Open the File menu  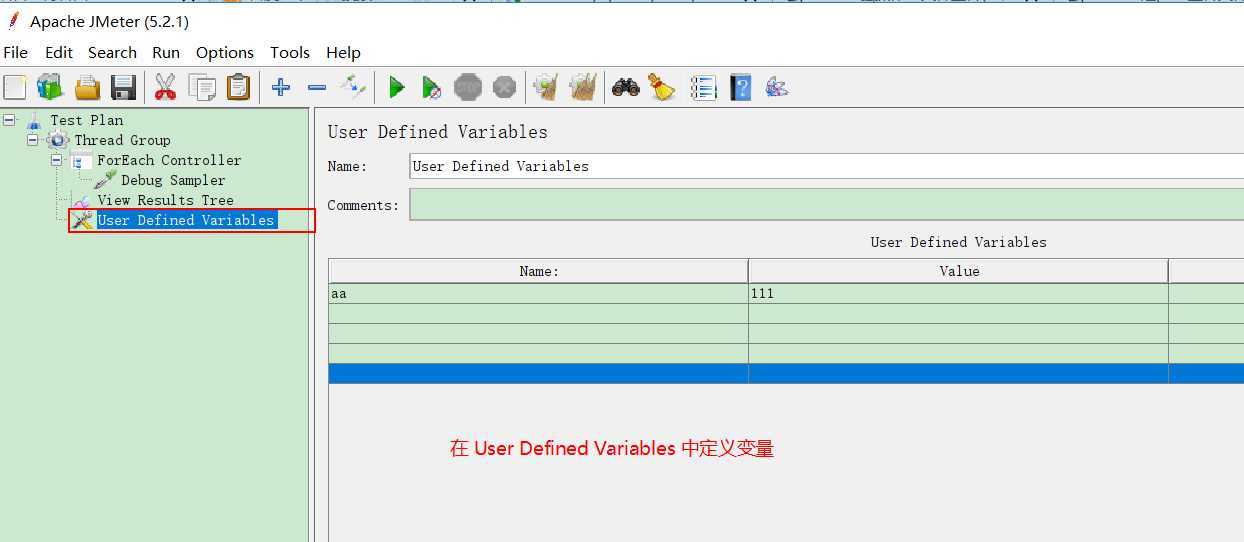(x=16, y=52)
